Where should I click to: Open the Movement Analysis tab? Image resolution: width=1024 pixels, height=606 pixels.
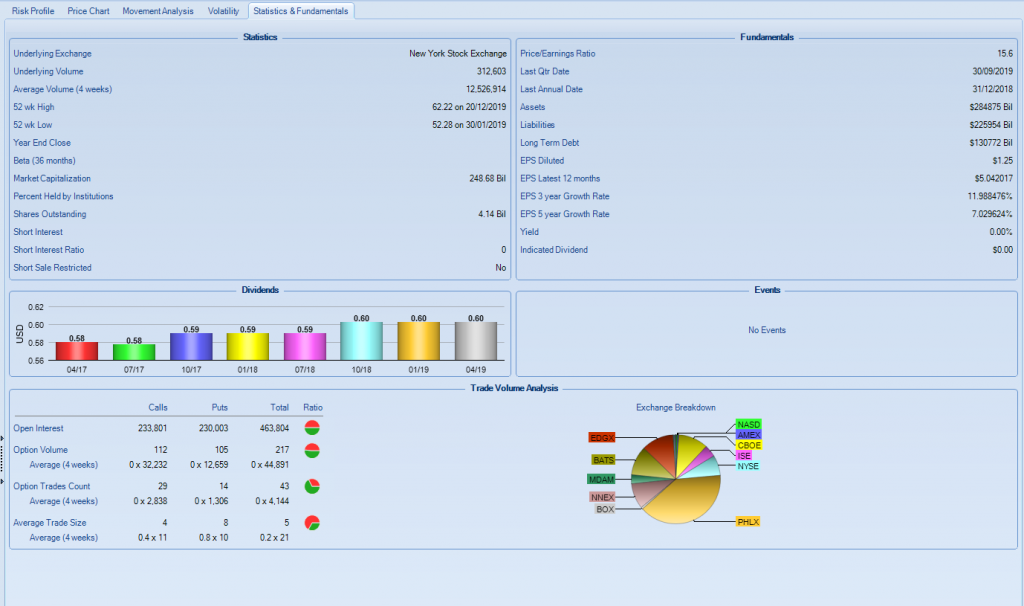tap(156, 11)
